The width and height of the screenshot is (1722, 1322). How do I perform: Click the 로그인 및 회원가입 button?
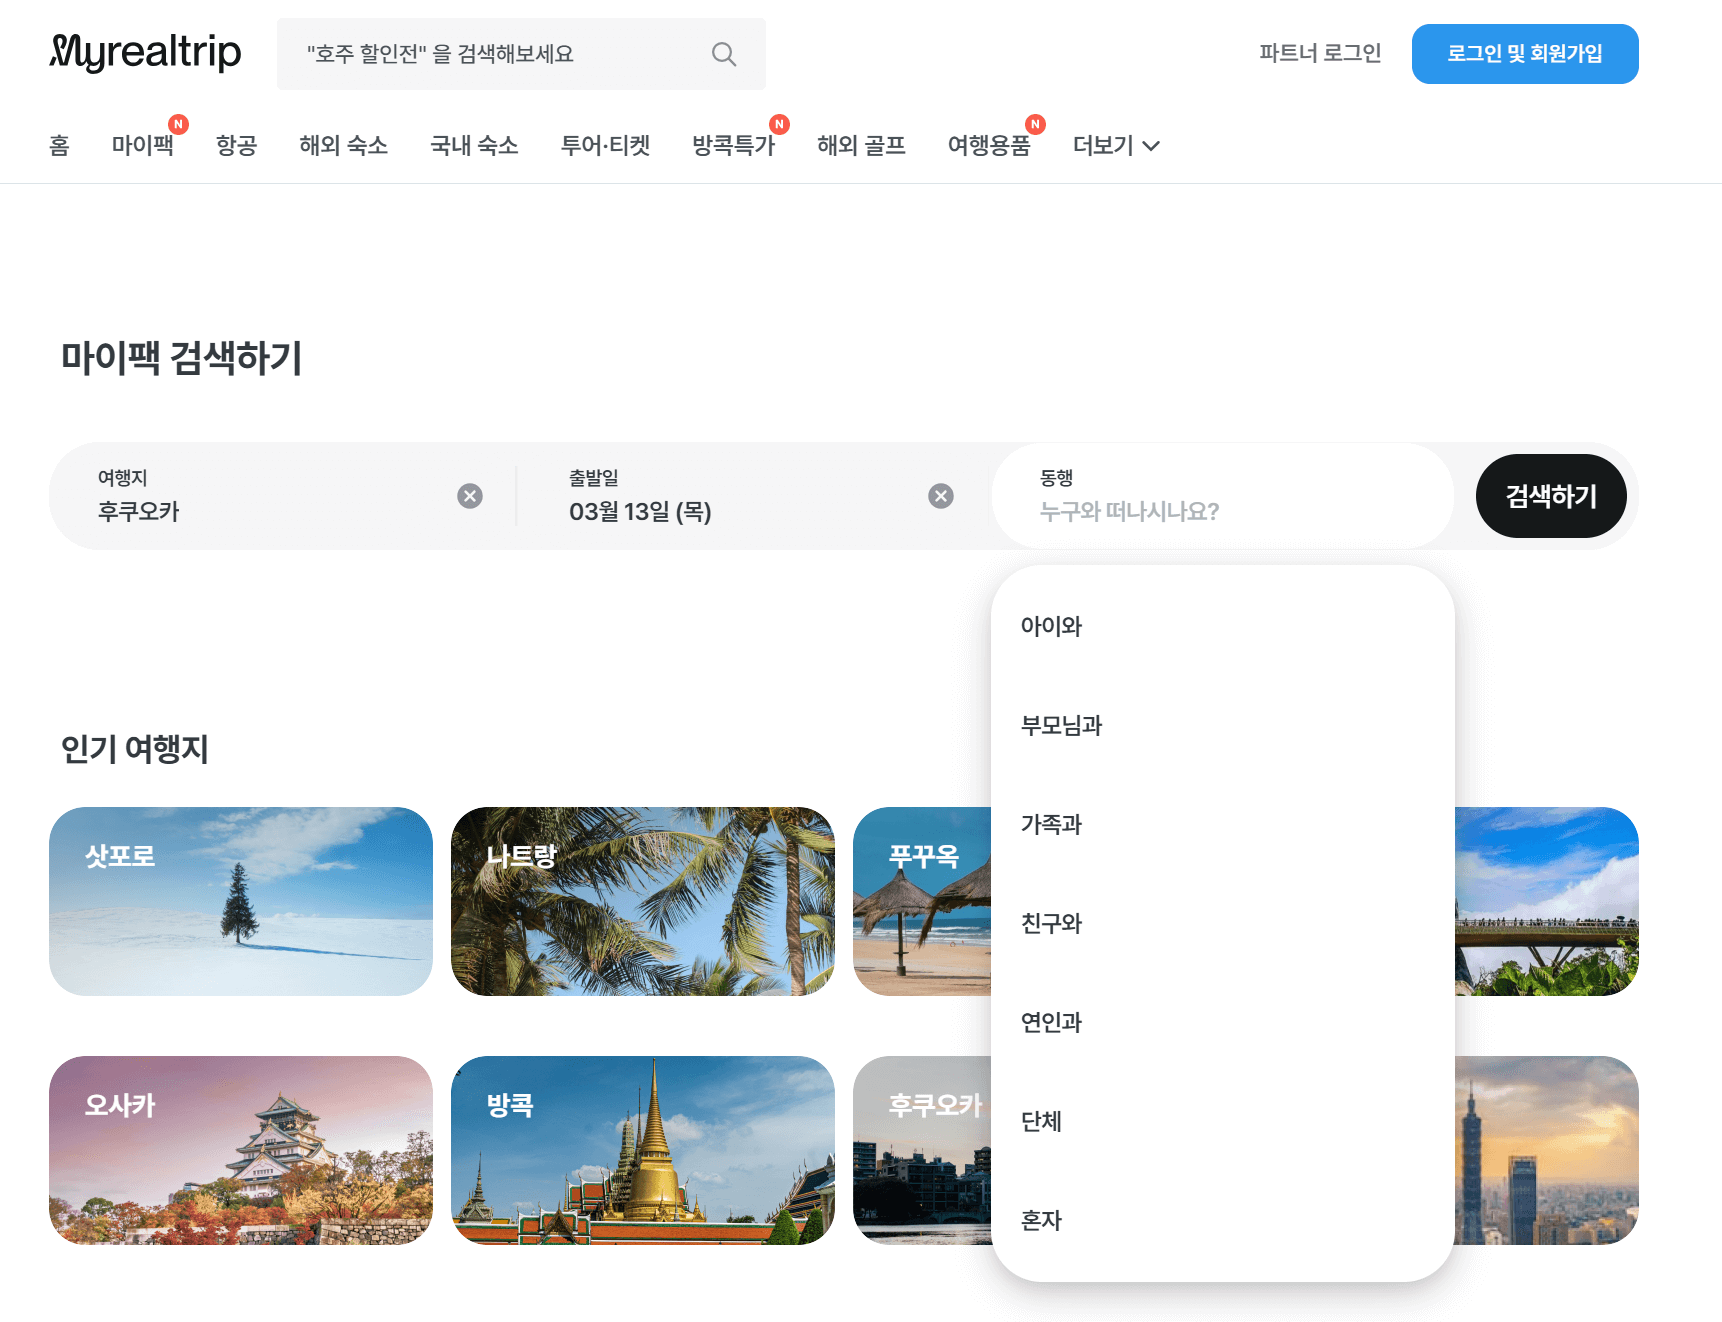tap(1525, 53)
